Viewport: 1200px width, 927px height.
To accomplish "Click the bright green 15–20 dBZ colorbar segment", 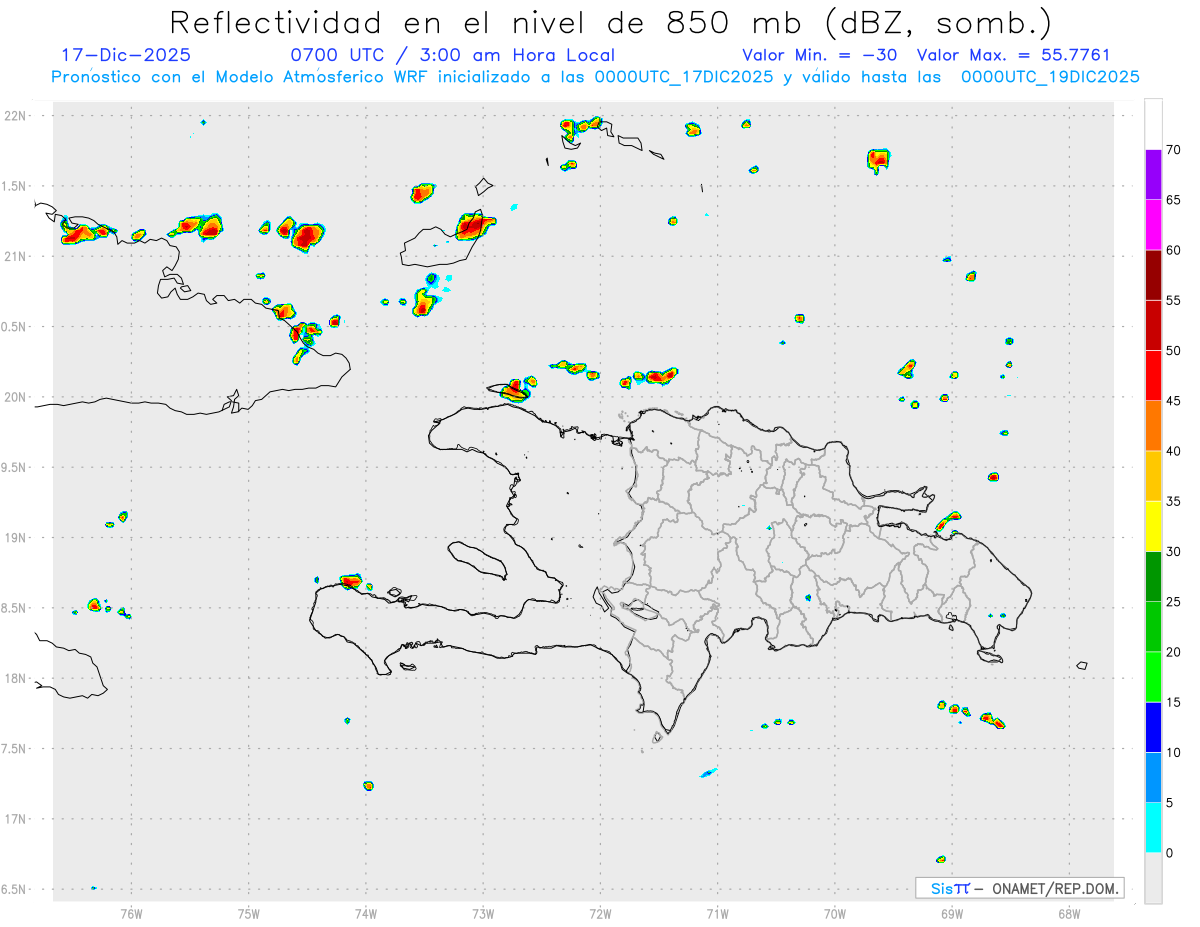I will pyautogui.click(x=1153, y=678).
